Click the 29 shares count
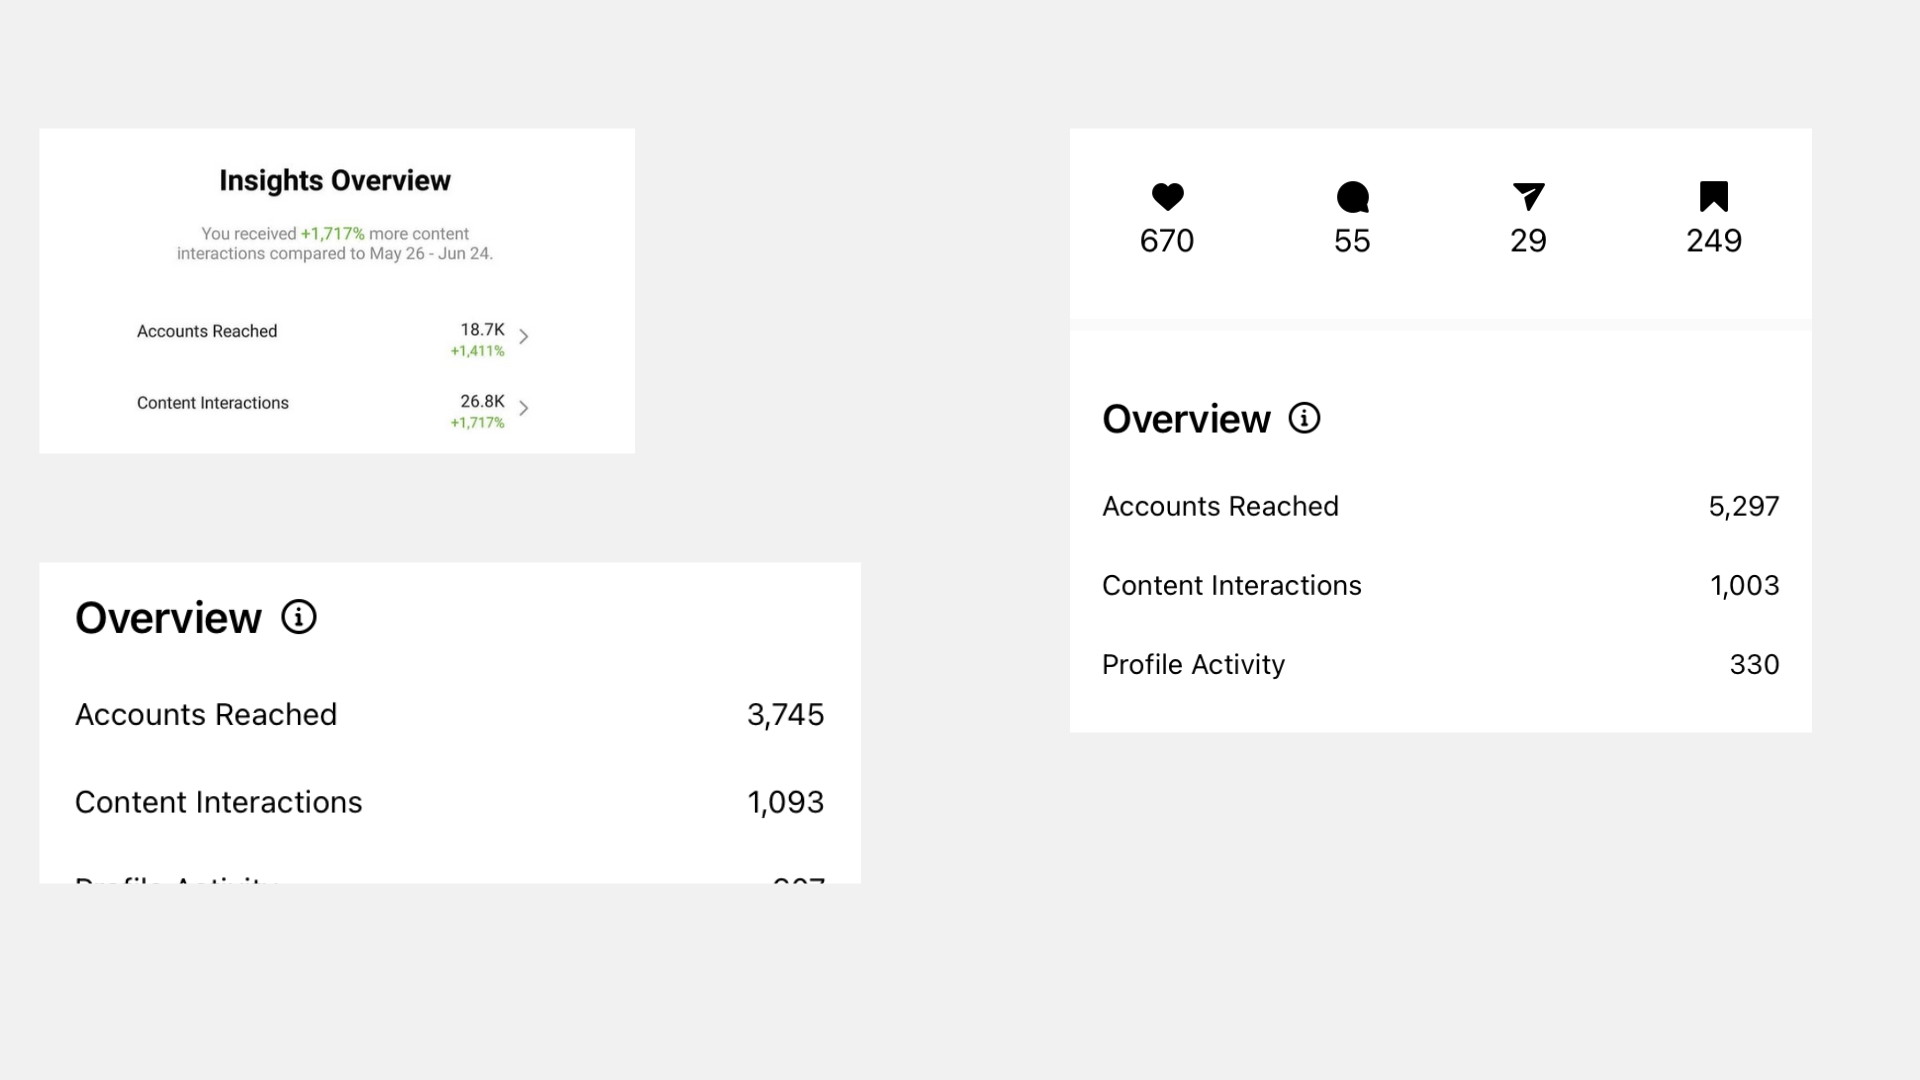The height and width of the screenshot is (1080, 1920). tap(1528, 241)
